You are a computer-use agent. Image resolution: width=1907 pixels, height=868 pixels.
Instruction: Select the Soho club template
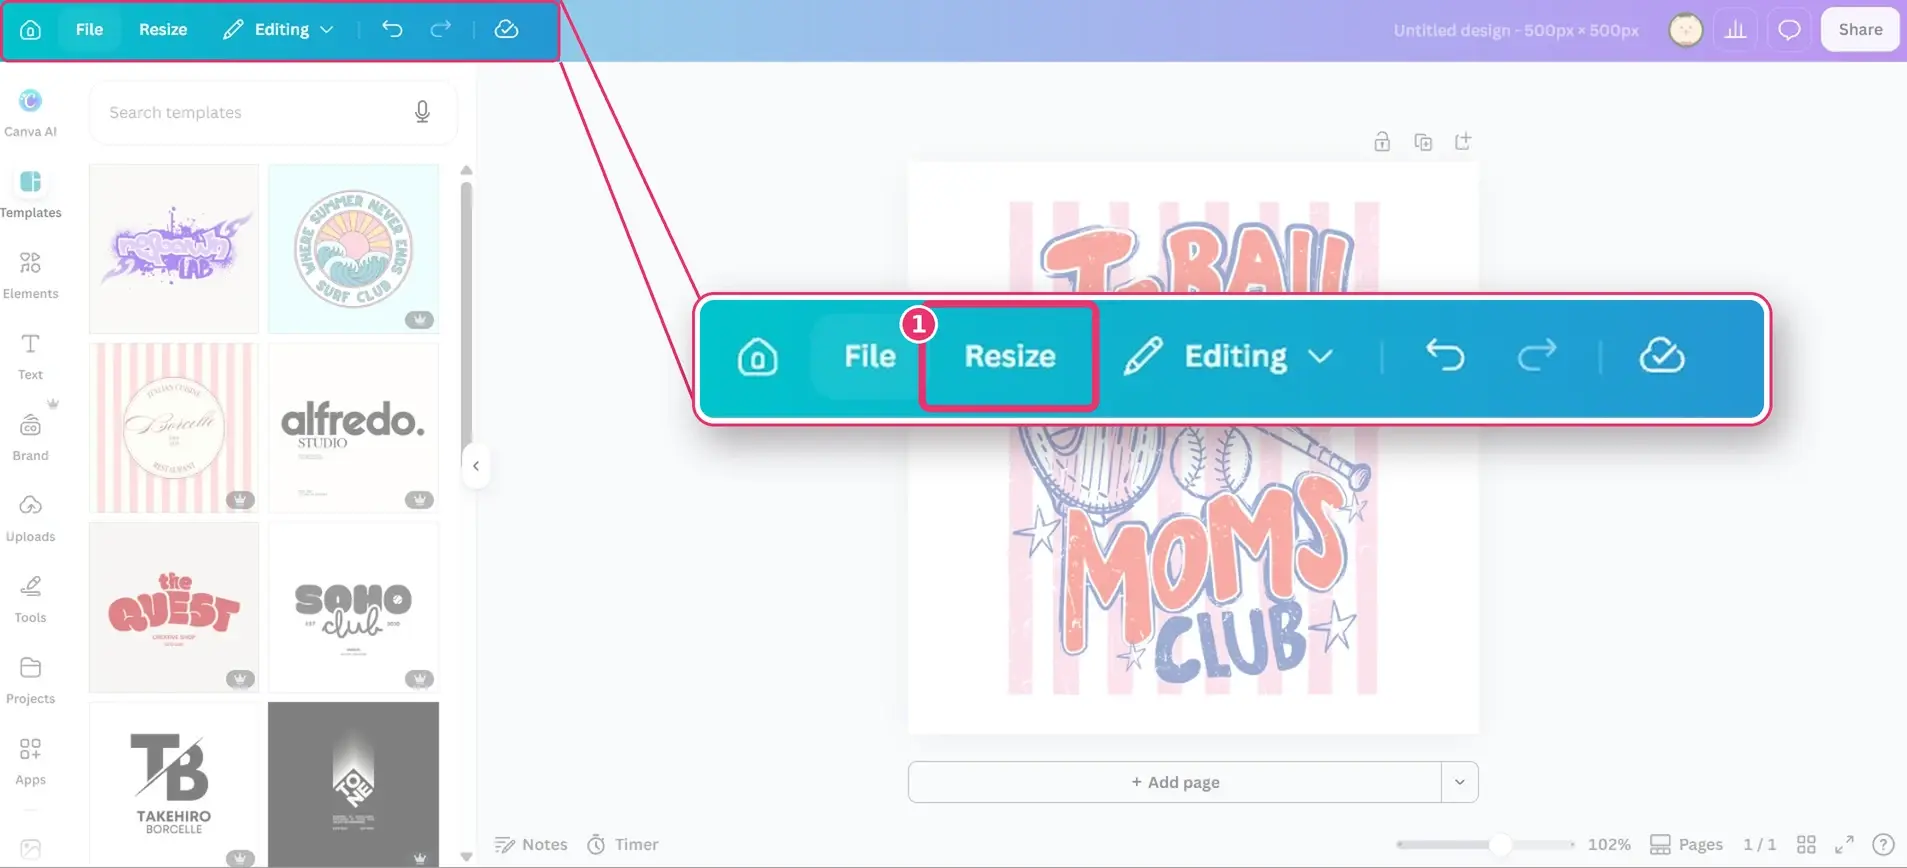(353, 607)
